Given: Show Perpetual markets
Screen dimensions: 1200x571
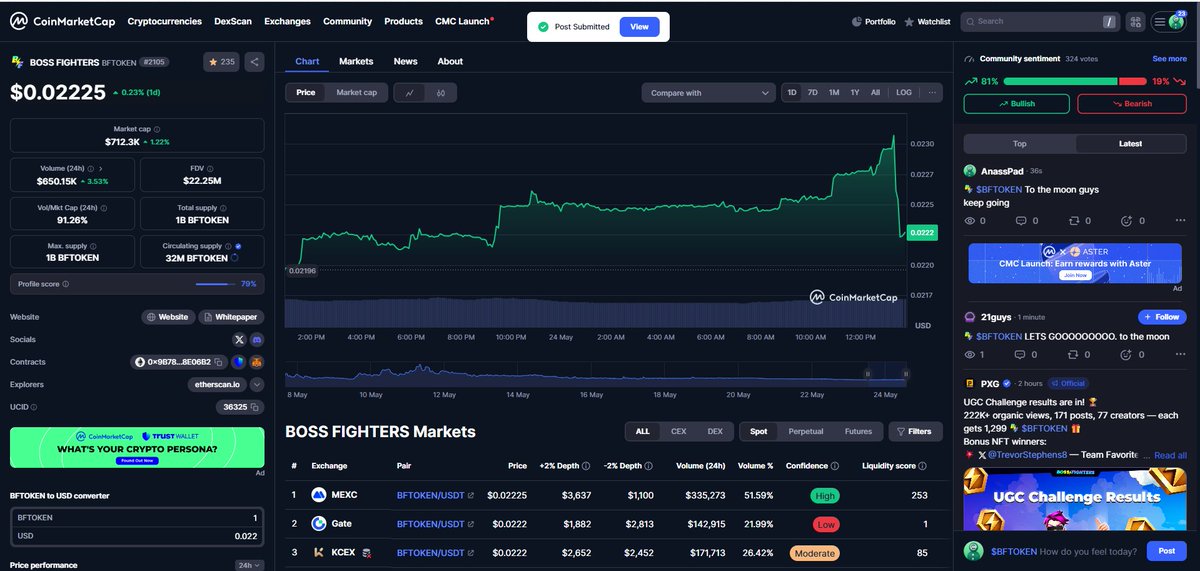Looking at the screenshot, I should click(806, 431).
